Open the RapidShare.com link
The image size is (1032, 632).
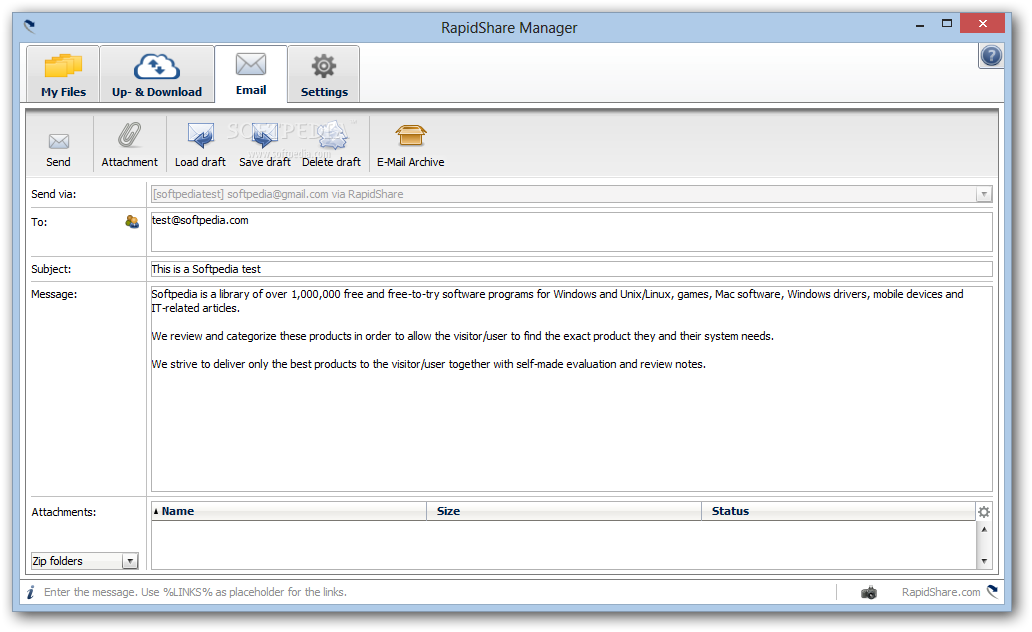[941, 592]
